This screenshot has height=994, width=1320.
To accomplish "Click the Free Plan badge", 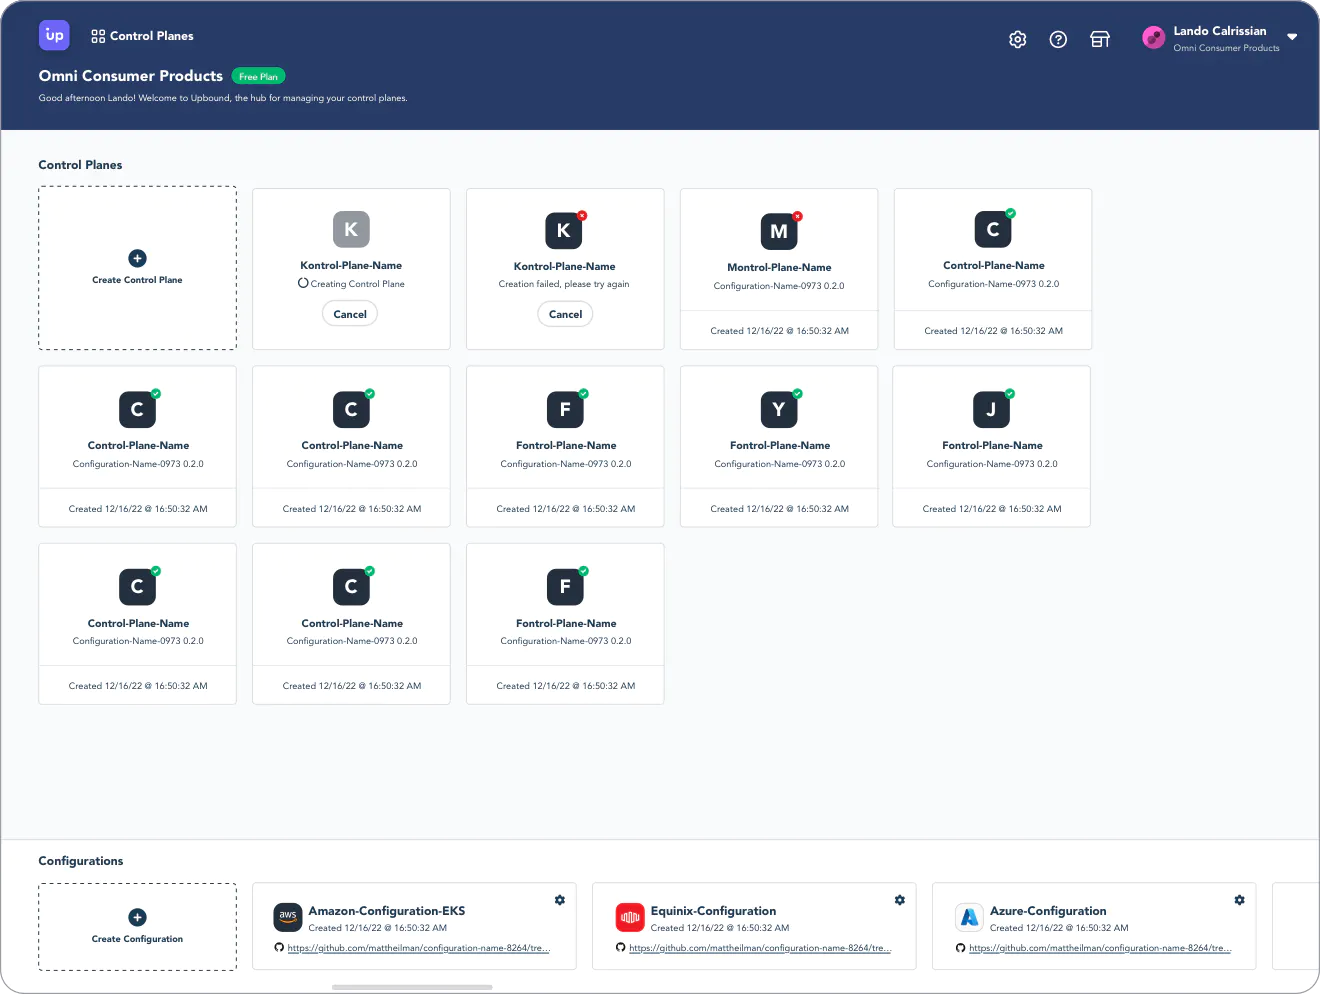I will (259, 76).
